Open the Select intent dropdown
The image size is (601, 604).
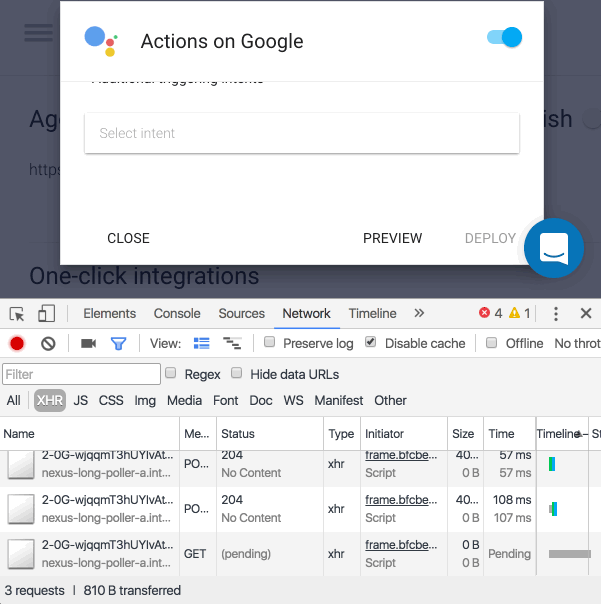[302, 133]
